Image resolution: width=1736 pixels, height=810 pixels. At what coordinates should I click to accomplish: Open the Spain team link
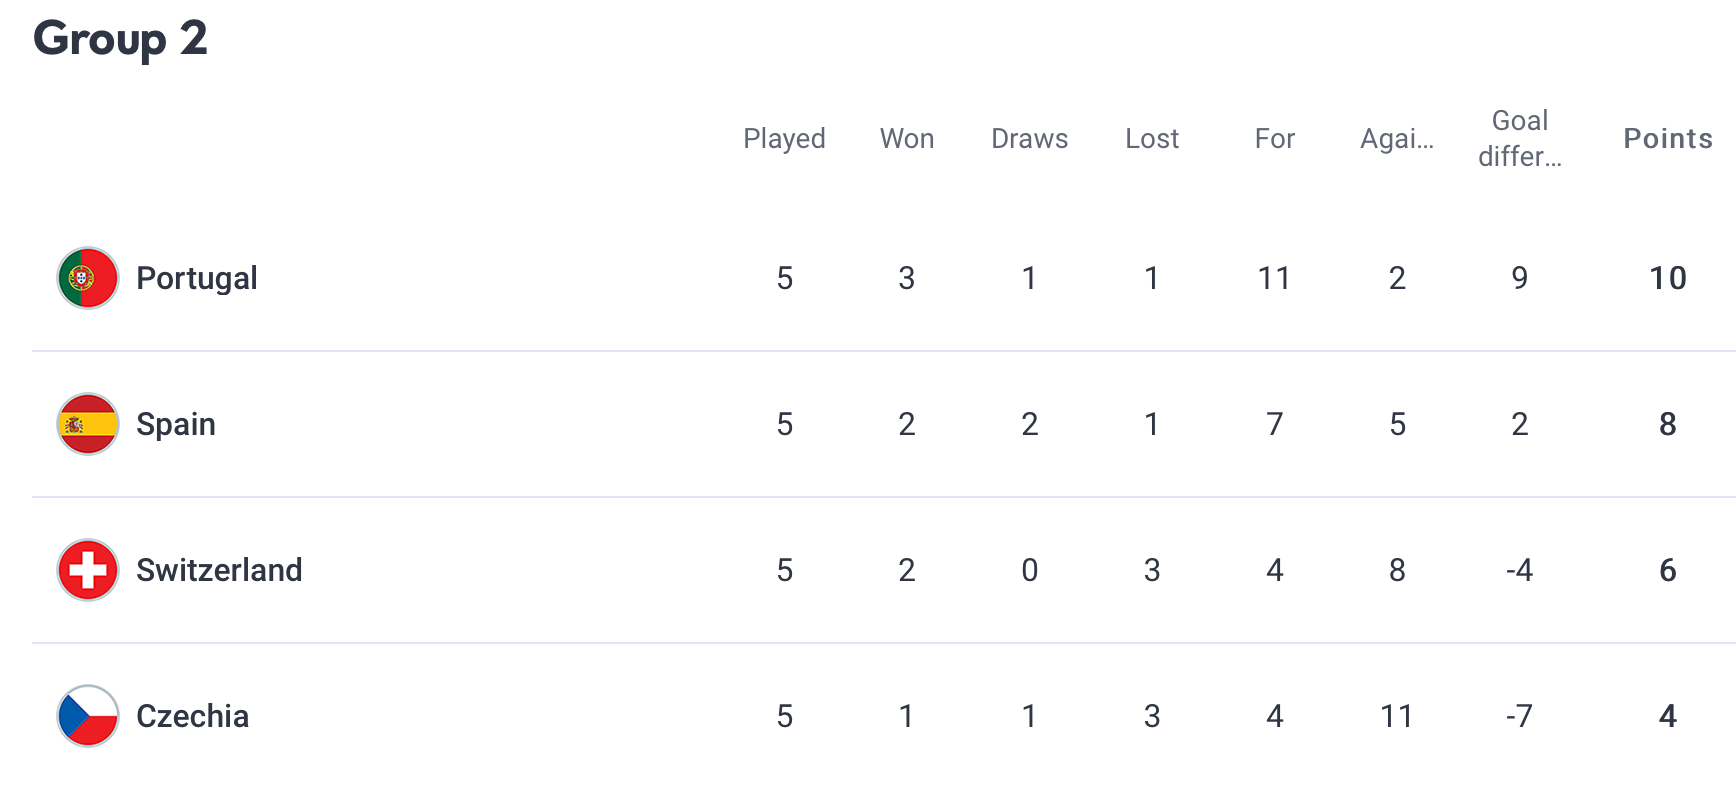click(x=176, y=425)
